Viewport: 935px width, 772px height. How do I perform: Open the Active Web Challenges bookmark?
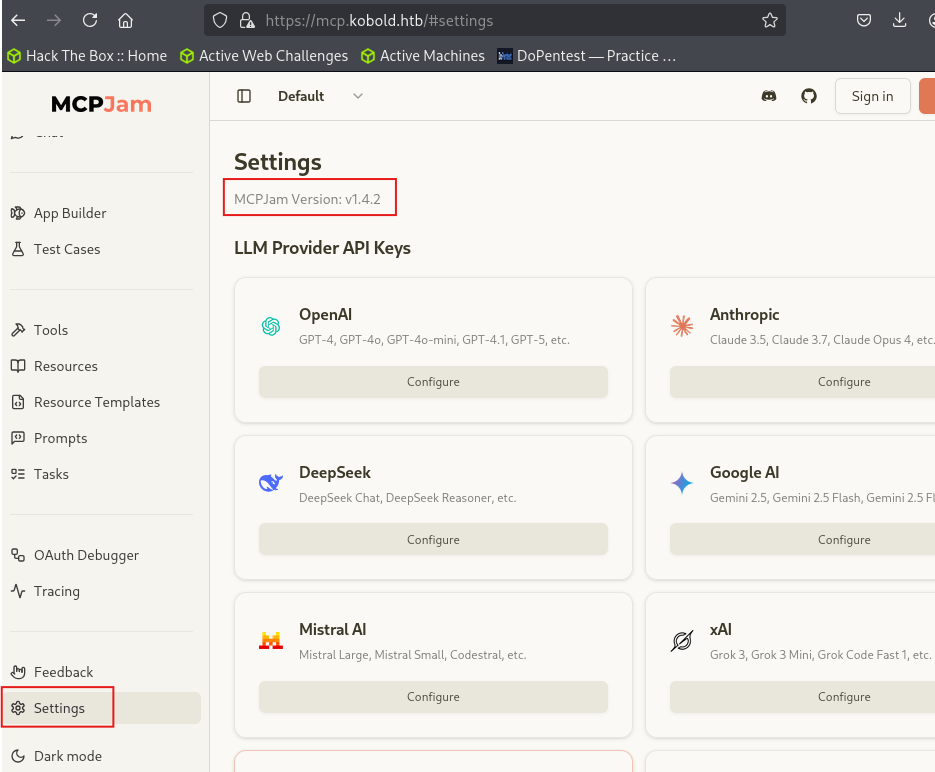click(x=264, y=56)
